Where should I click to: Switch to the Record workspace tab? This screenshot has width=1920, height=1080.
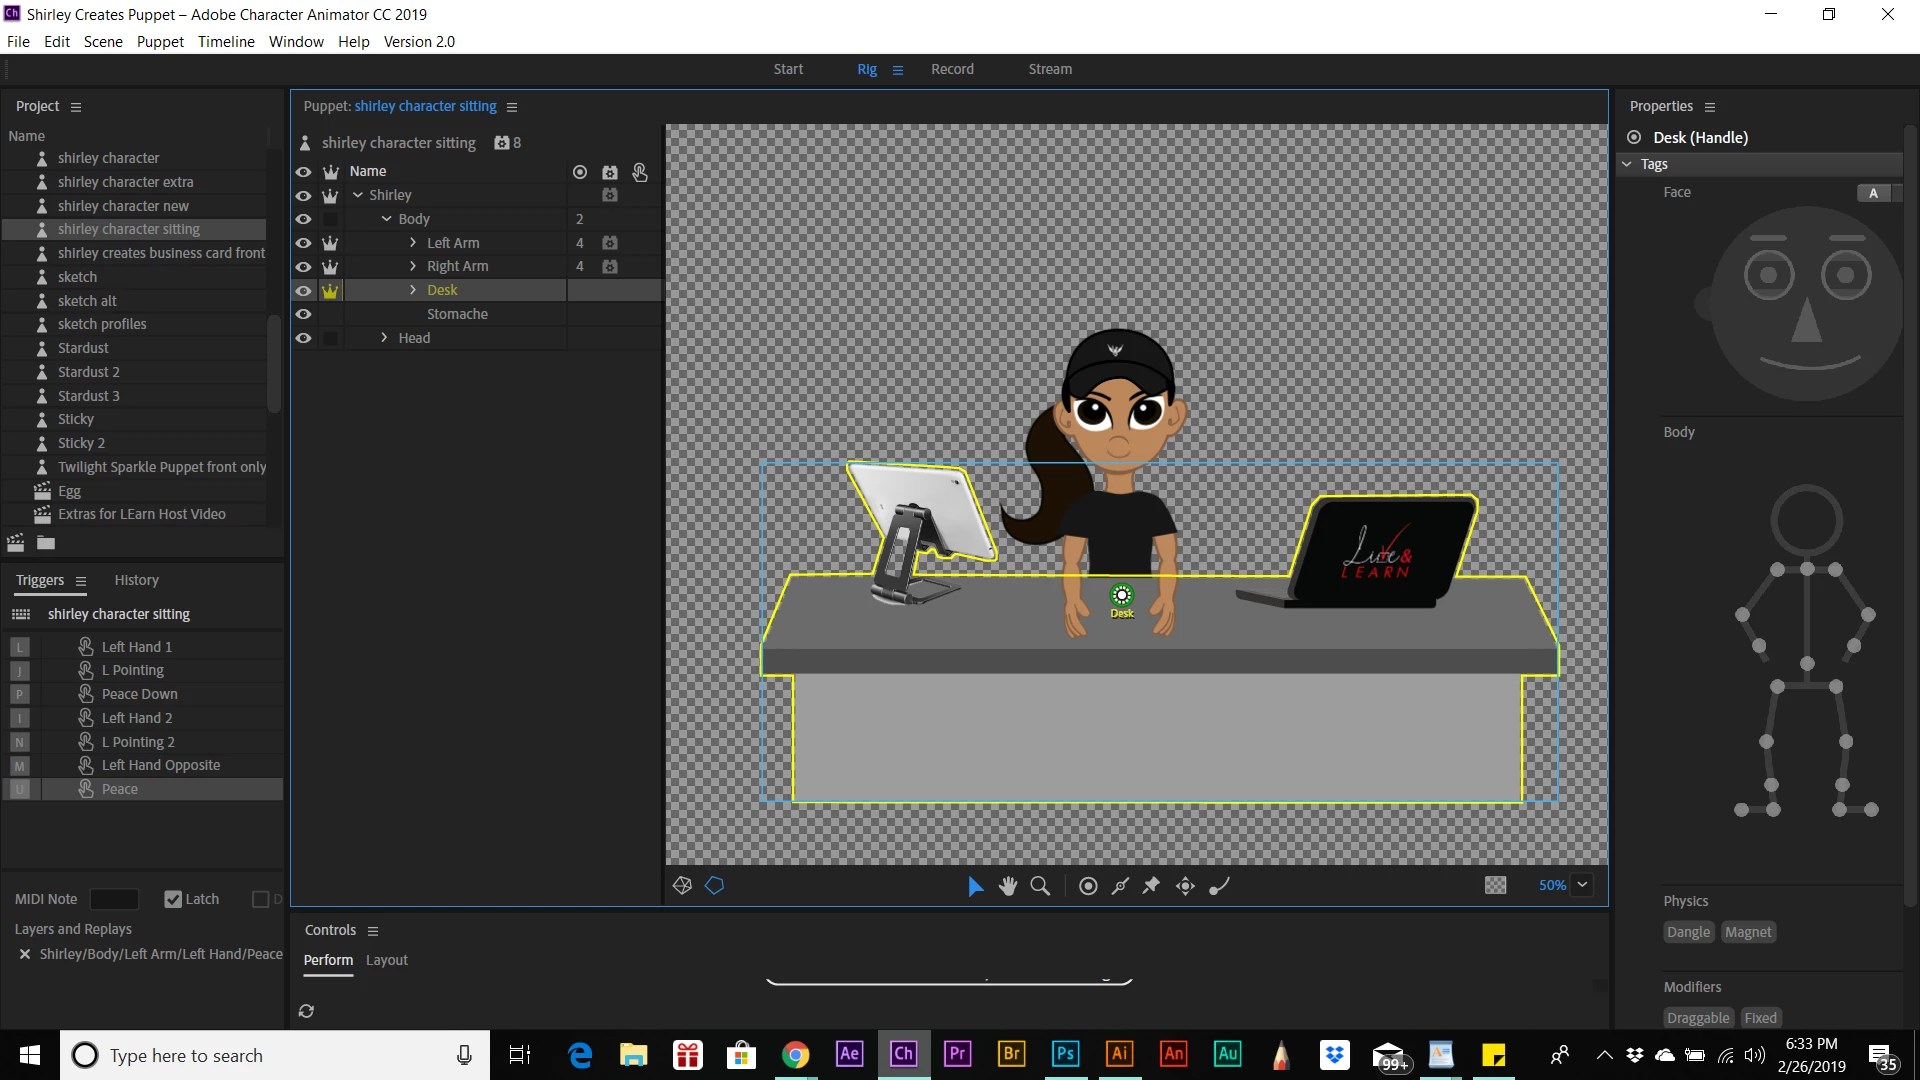951,69
